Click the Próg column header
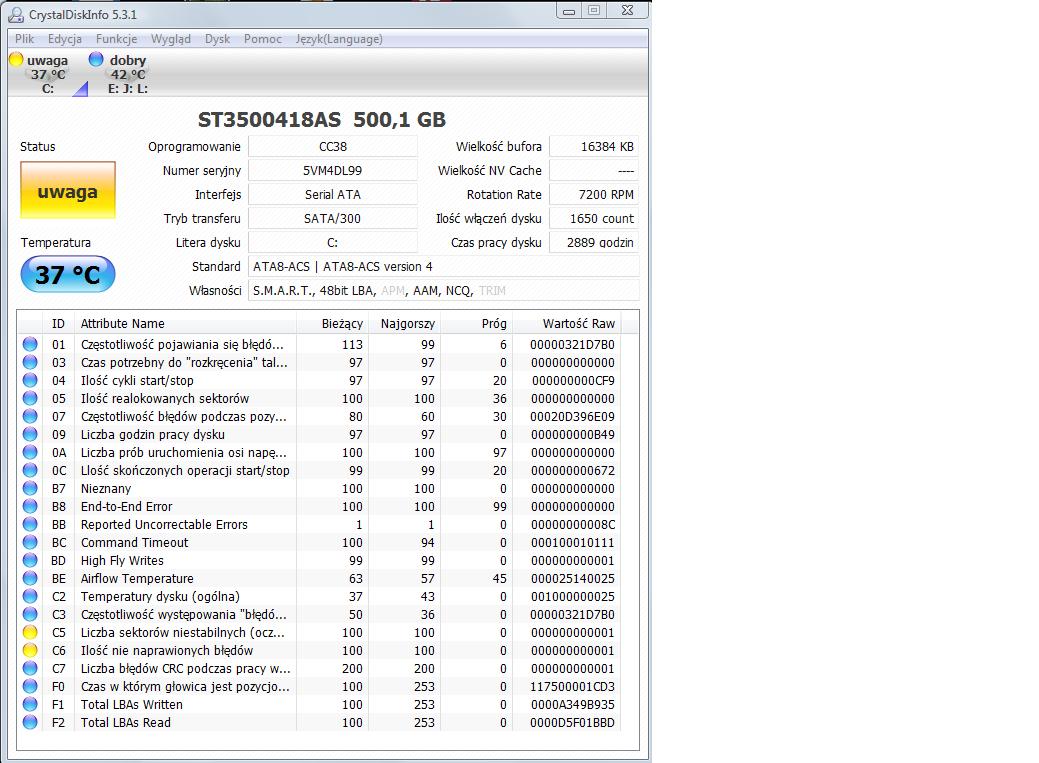The height and width of the screenshot is (763, 1039). tap(476, 323)
